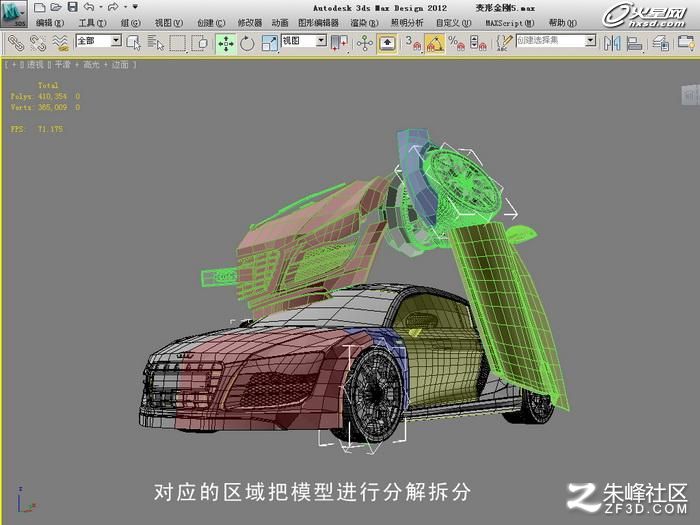
Task: Click the Align tool icon
Action: [x=634, y=43]
